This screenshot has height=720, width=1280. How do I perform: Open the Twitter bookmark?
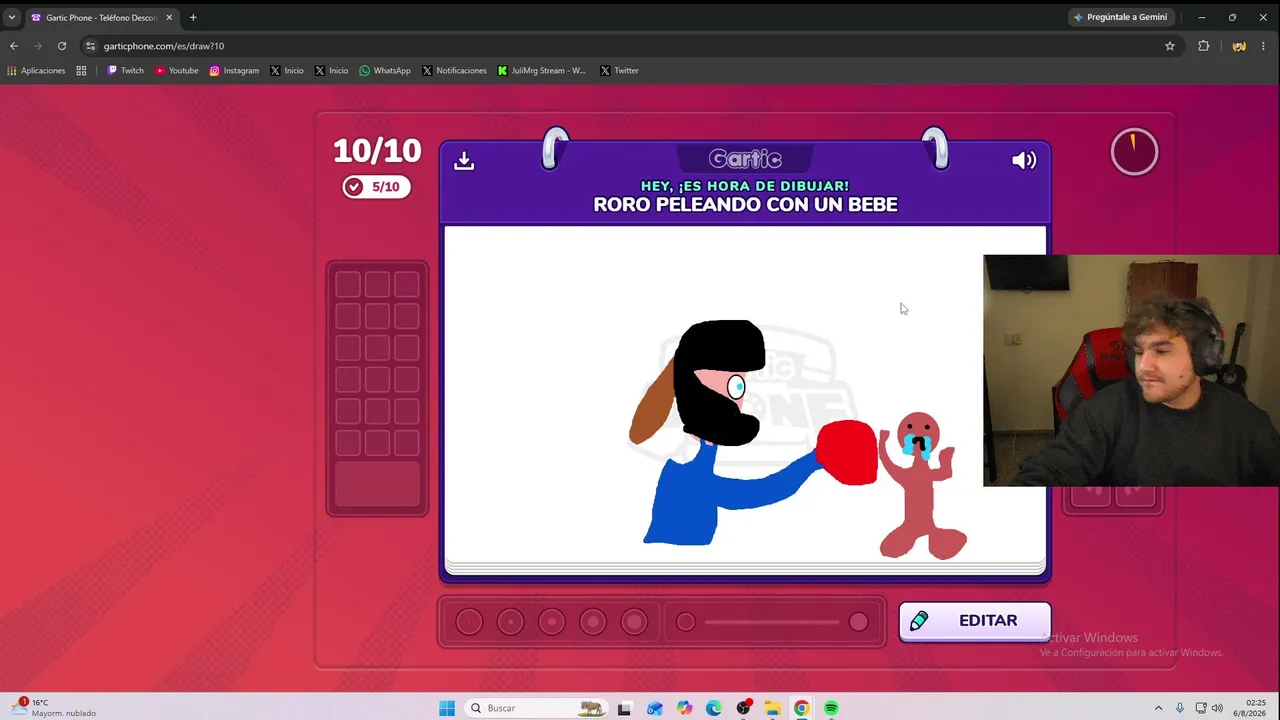coord(619,71)
